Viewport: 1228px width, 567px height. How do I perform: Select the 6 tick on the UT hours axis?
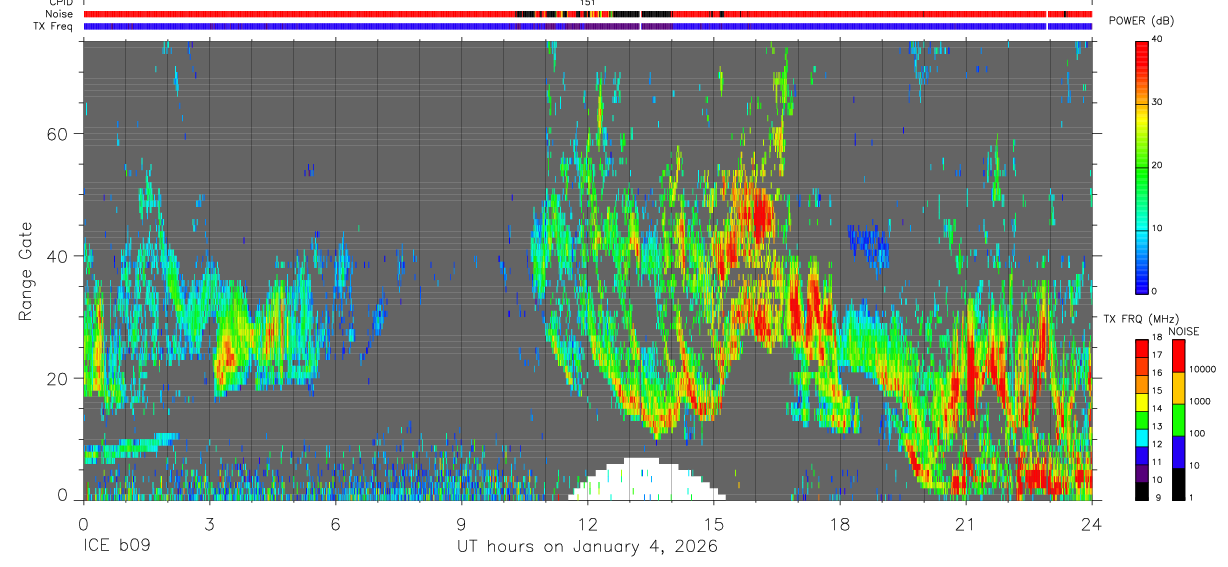click(335, 524)
